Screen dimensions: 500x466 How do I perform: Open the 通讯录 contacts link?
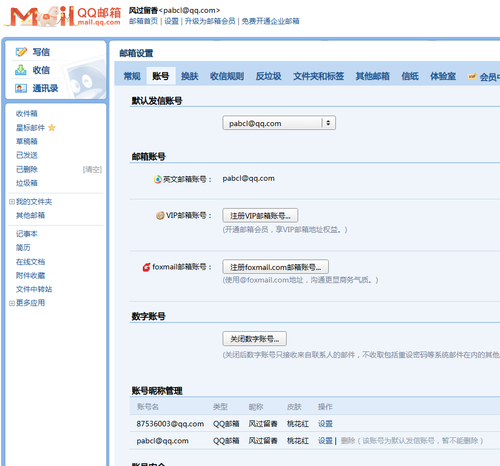pos(45,88)
